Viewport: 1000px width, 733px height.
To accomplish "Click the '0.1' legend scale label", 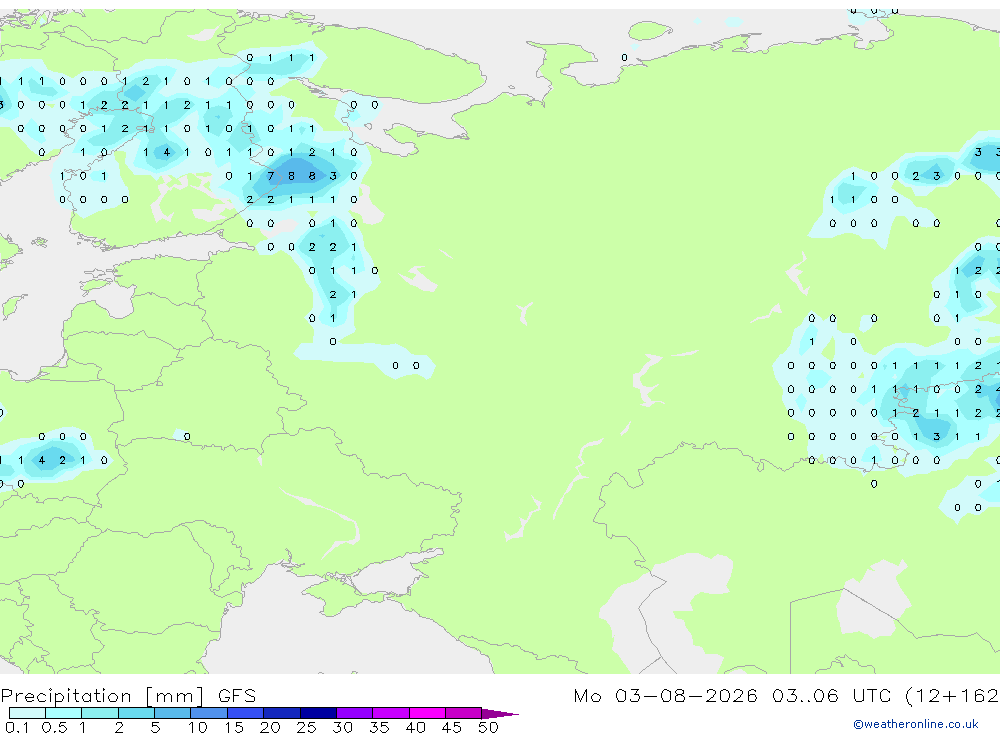I will coord(17,727).
